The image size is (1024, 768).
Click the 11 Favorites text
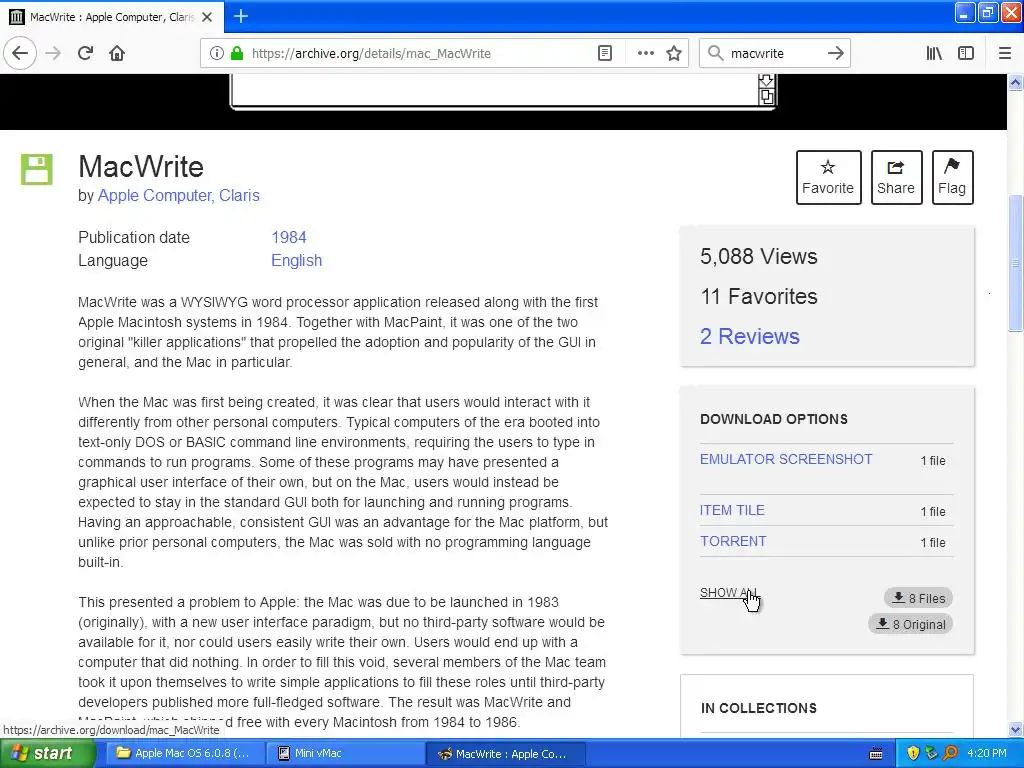(x=759, y=296)
